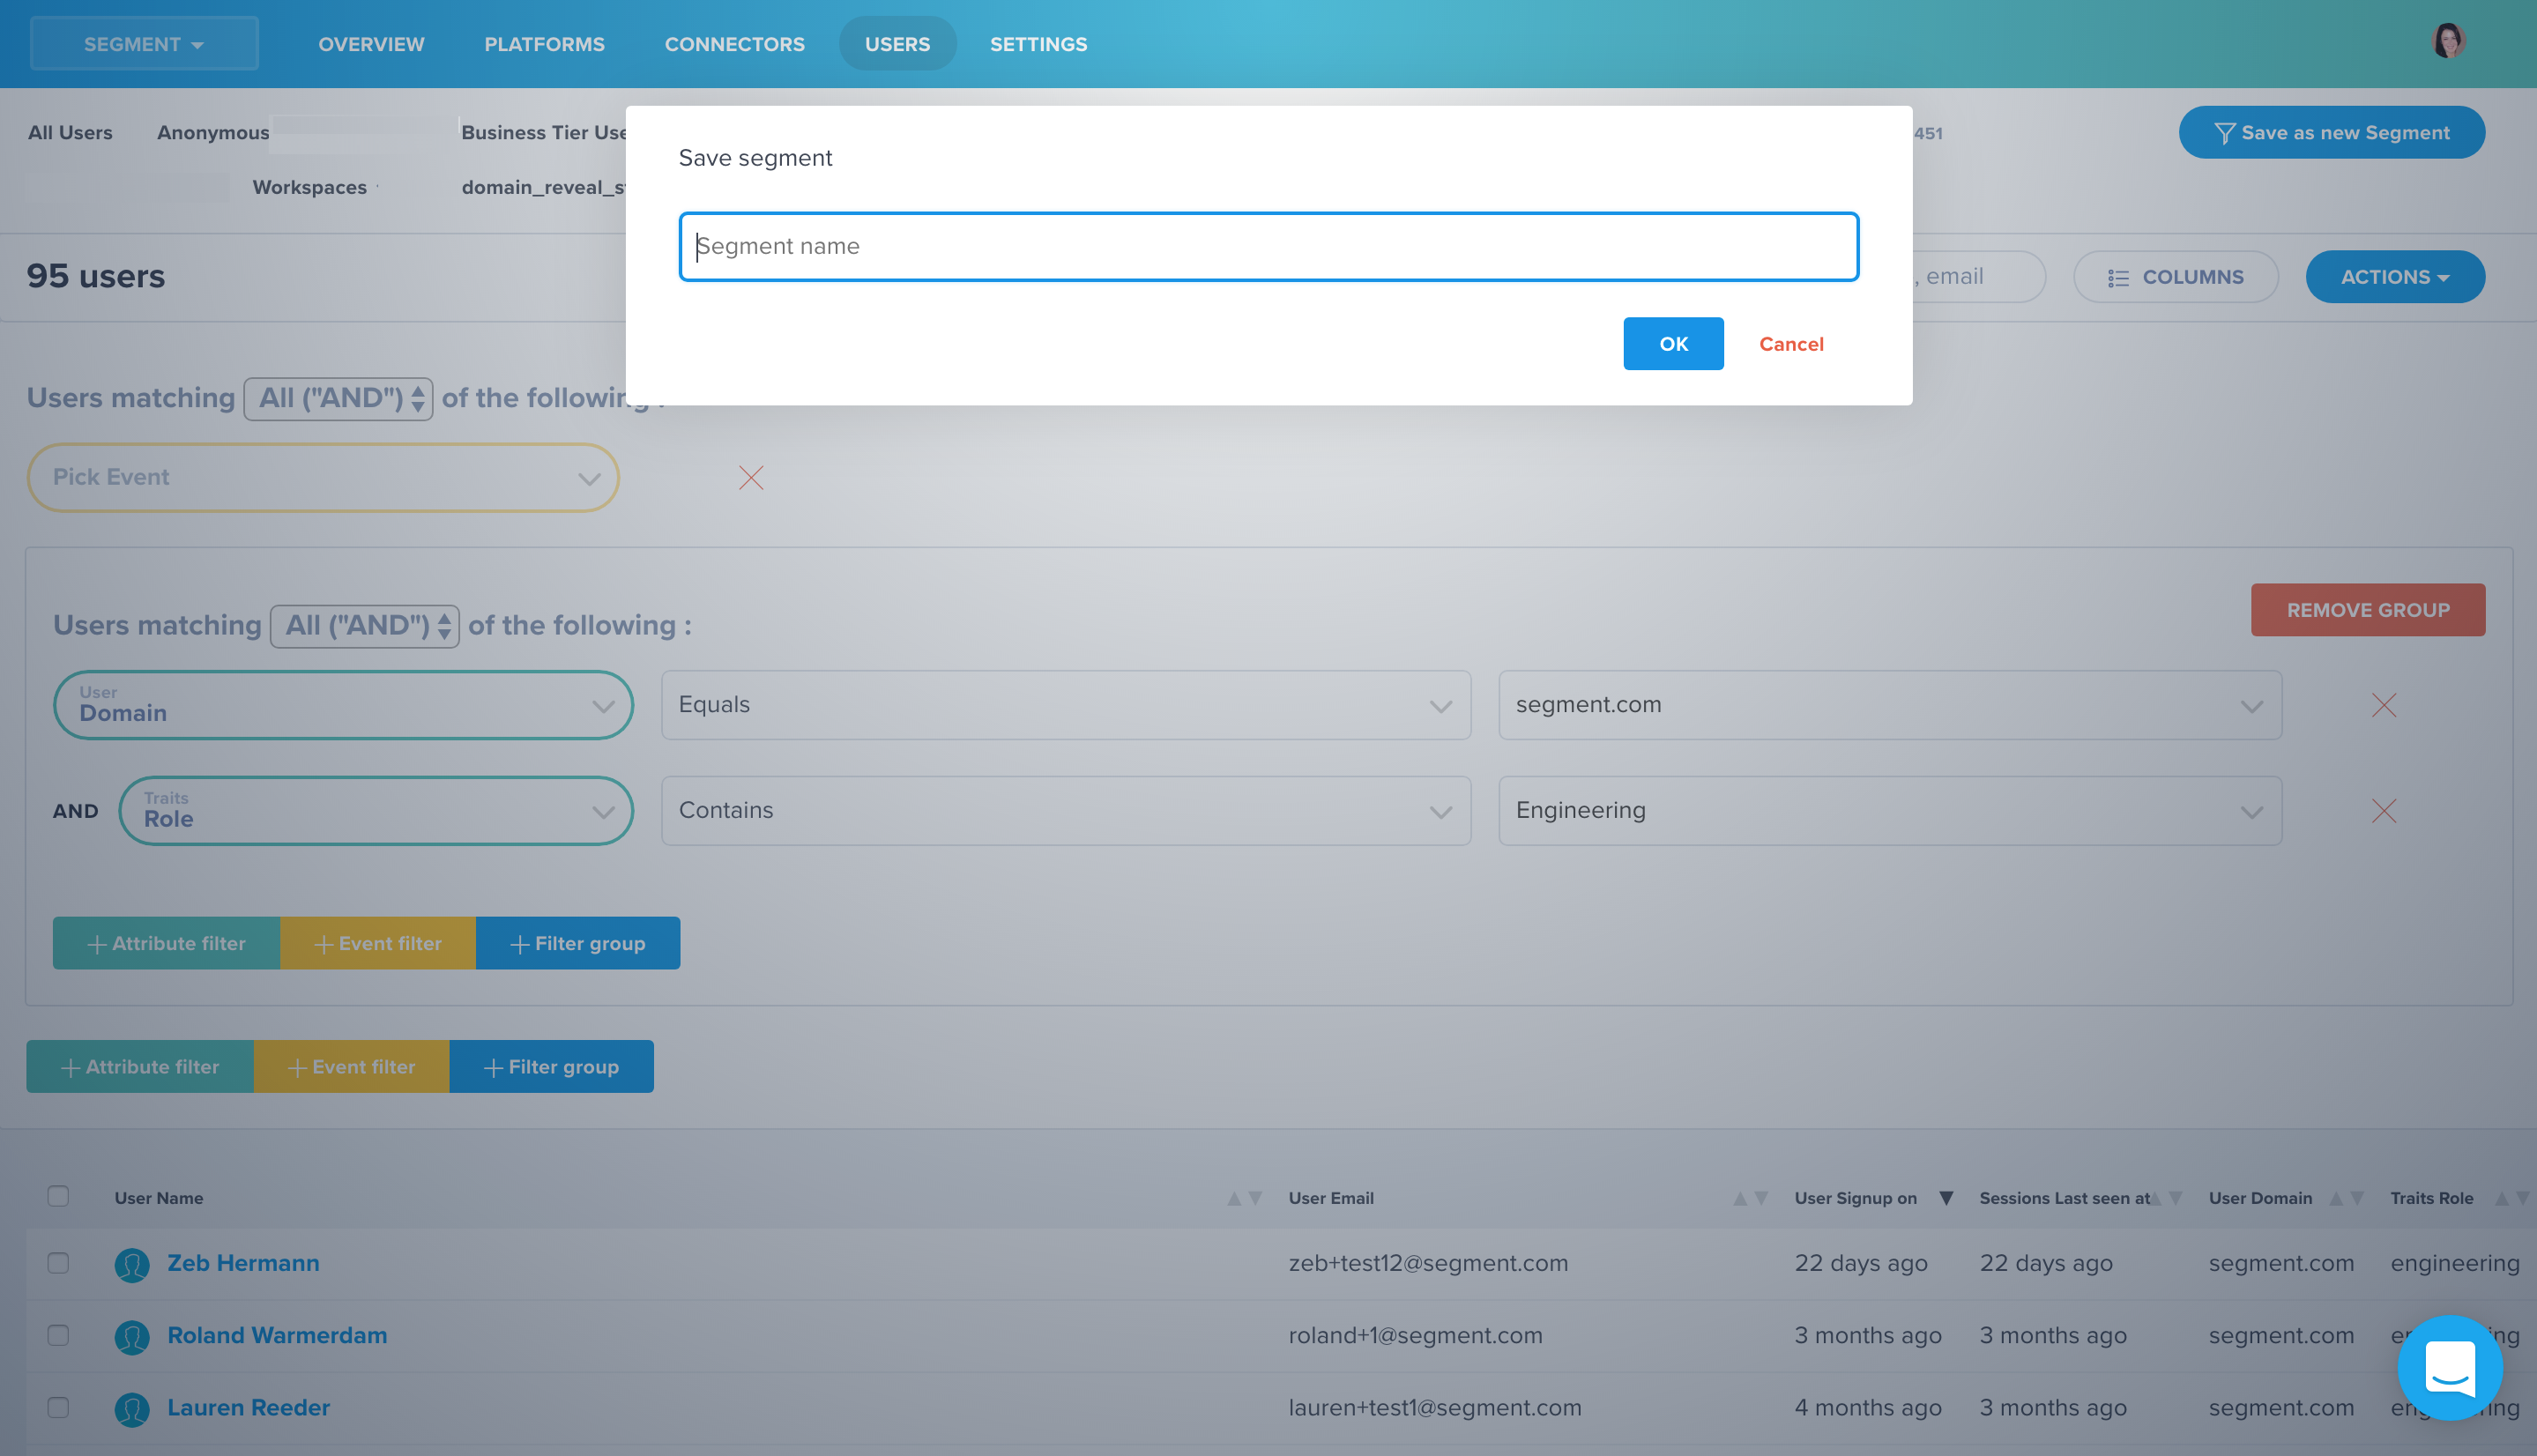2537x1456 pixels.
Task: Open the SEGMENT workspace dropdown
Action: coord(144,43)
